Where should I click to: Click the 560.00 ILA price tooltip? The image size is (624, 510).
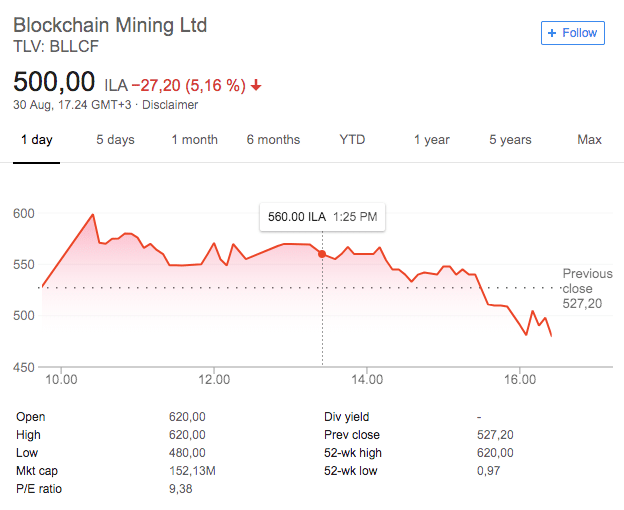tap(322, 216)
